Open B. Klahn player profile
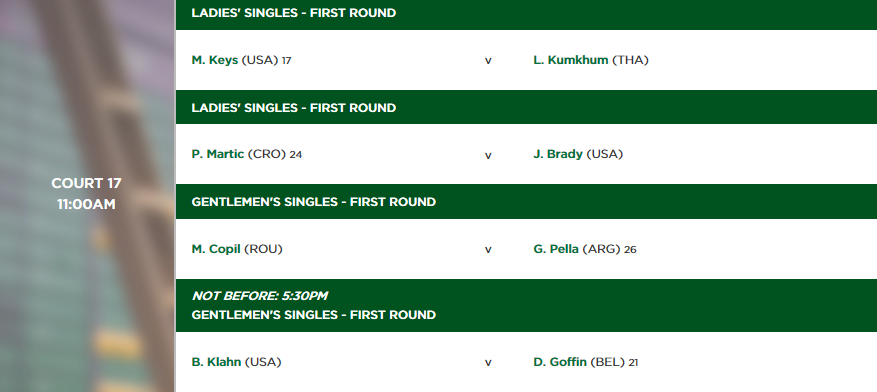 pos(216,362)
